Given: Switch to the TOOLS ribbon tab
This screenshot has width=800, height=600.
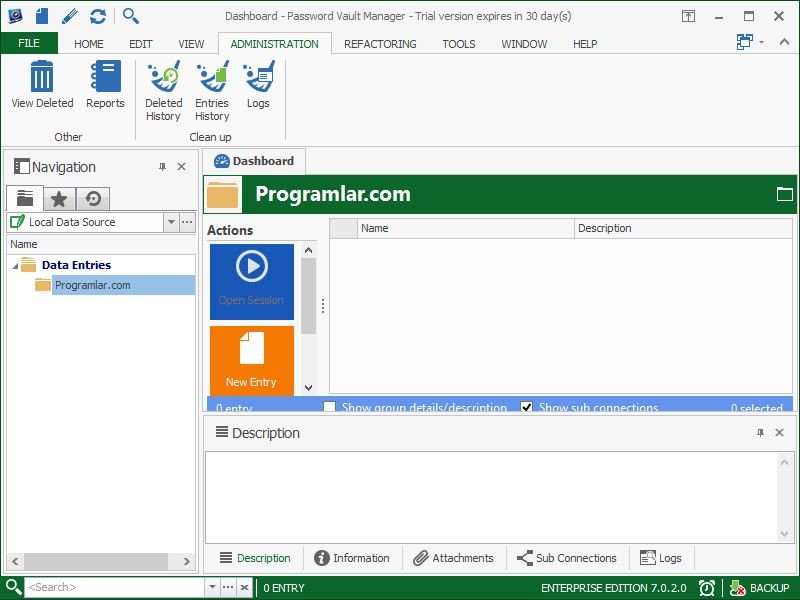Looking at the screenshot, I should click(459, 44).
